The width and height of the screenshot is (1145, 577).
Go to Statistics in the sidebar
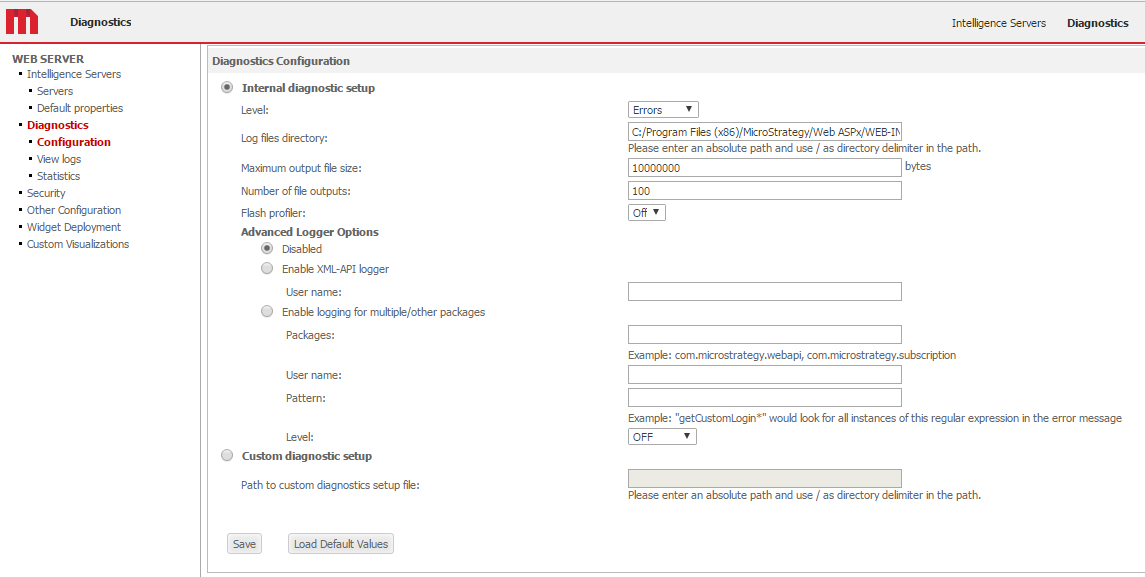click(58, 176)
